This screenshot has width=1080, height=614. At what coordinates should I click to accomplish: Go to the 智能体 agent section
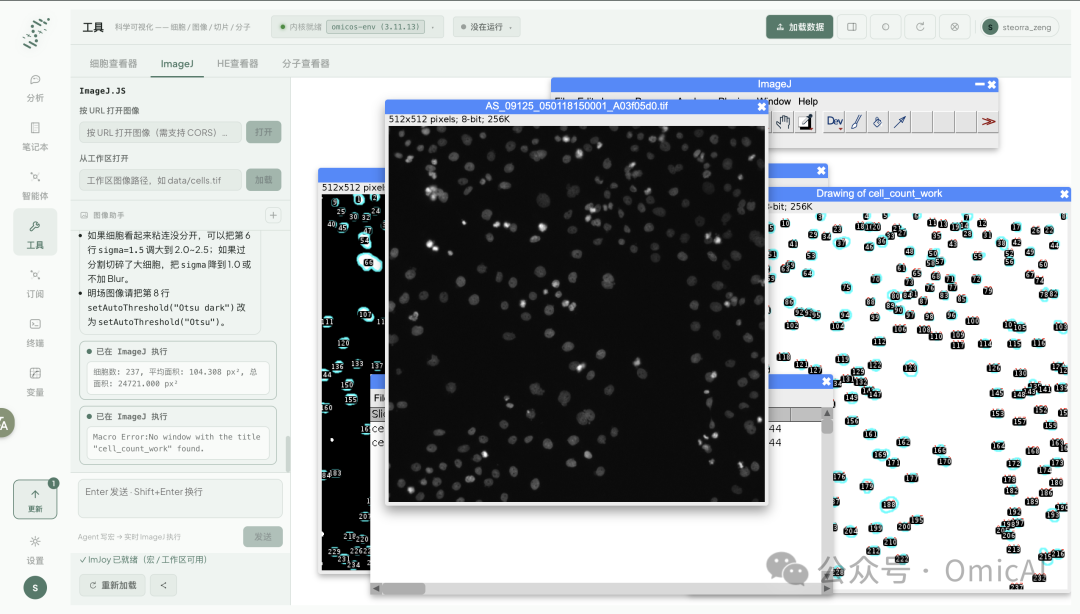pyautogui.click(x=35, y=185)
